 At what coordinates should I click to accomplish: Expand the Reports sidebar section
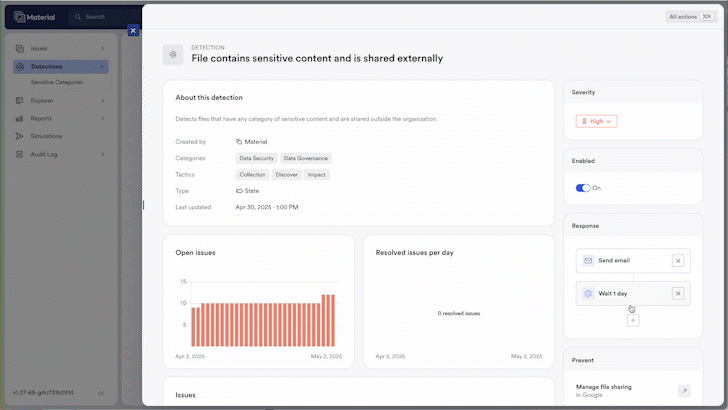(x=102, y=118)
